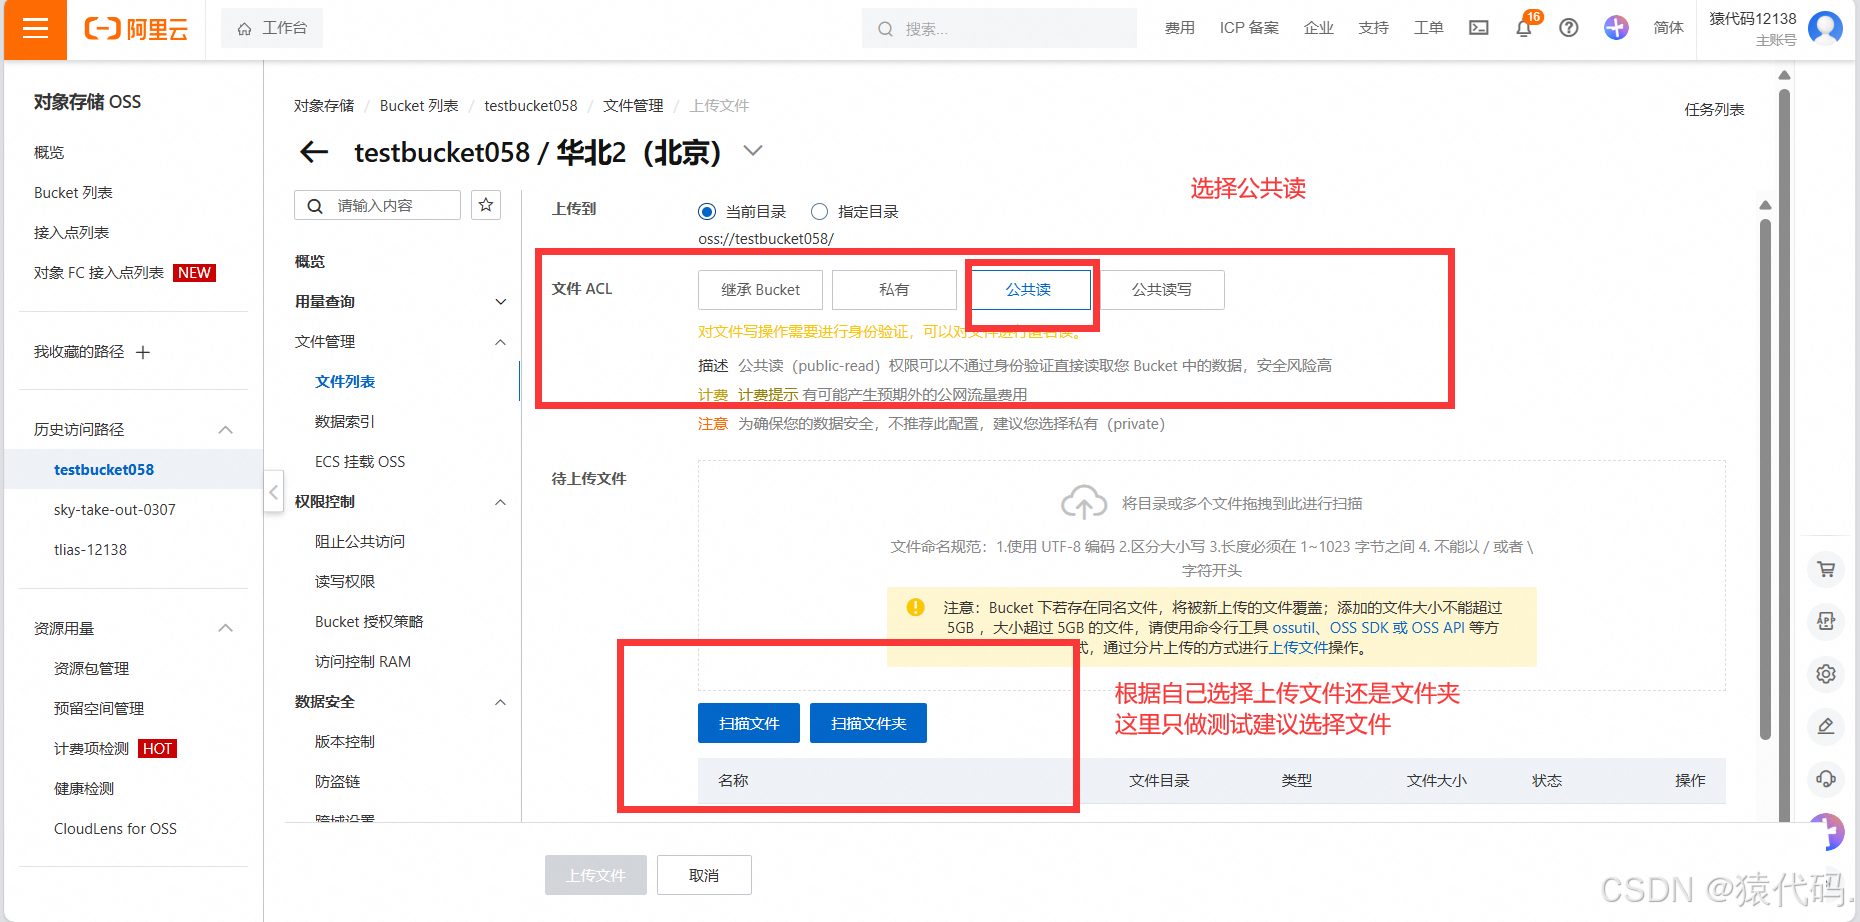Open the sky-take-out-0307 history path
Image resolution: width=1860 pixels, height=922 pixels.
[115, 509]
